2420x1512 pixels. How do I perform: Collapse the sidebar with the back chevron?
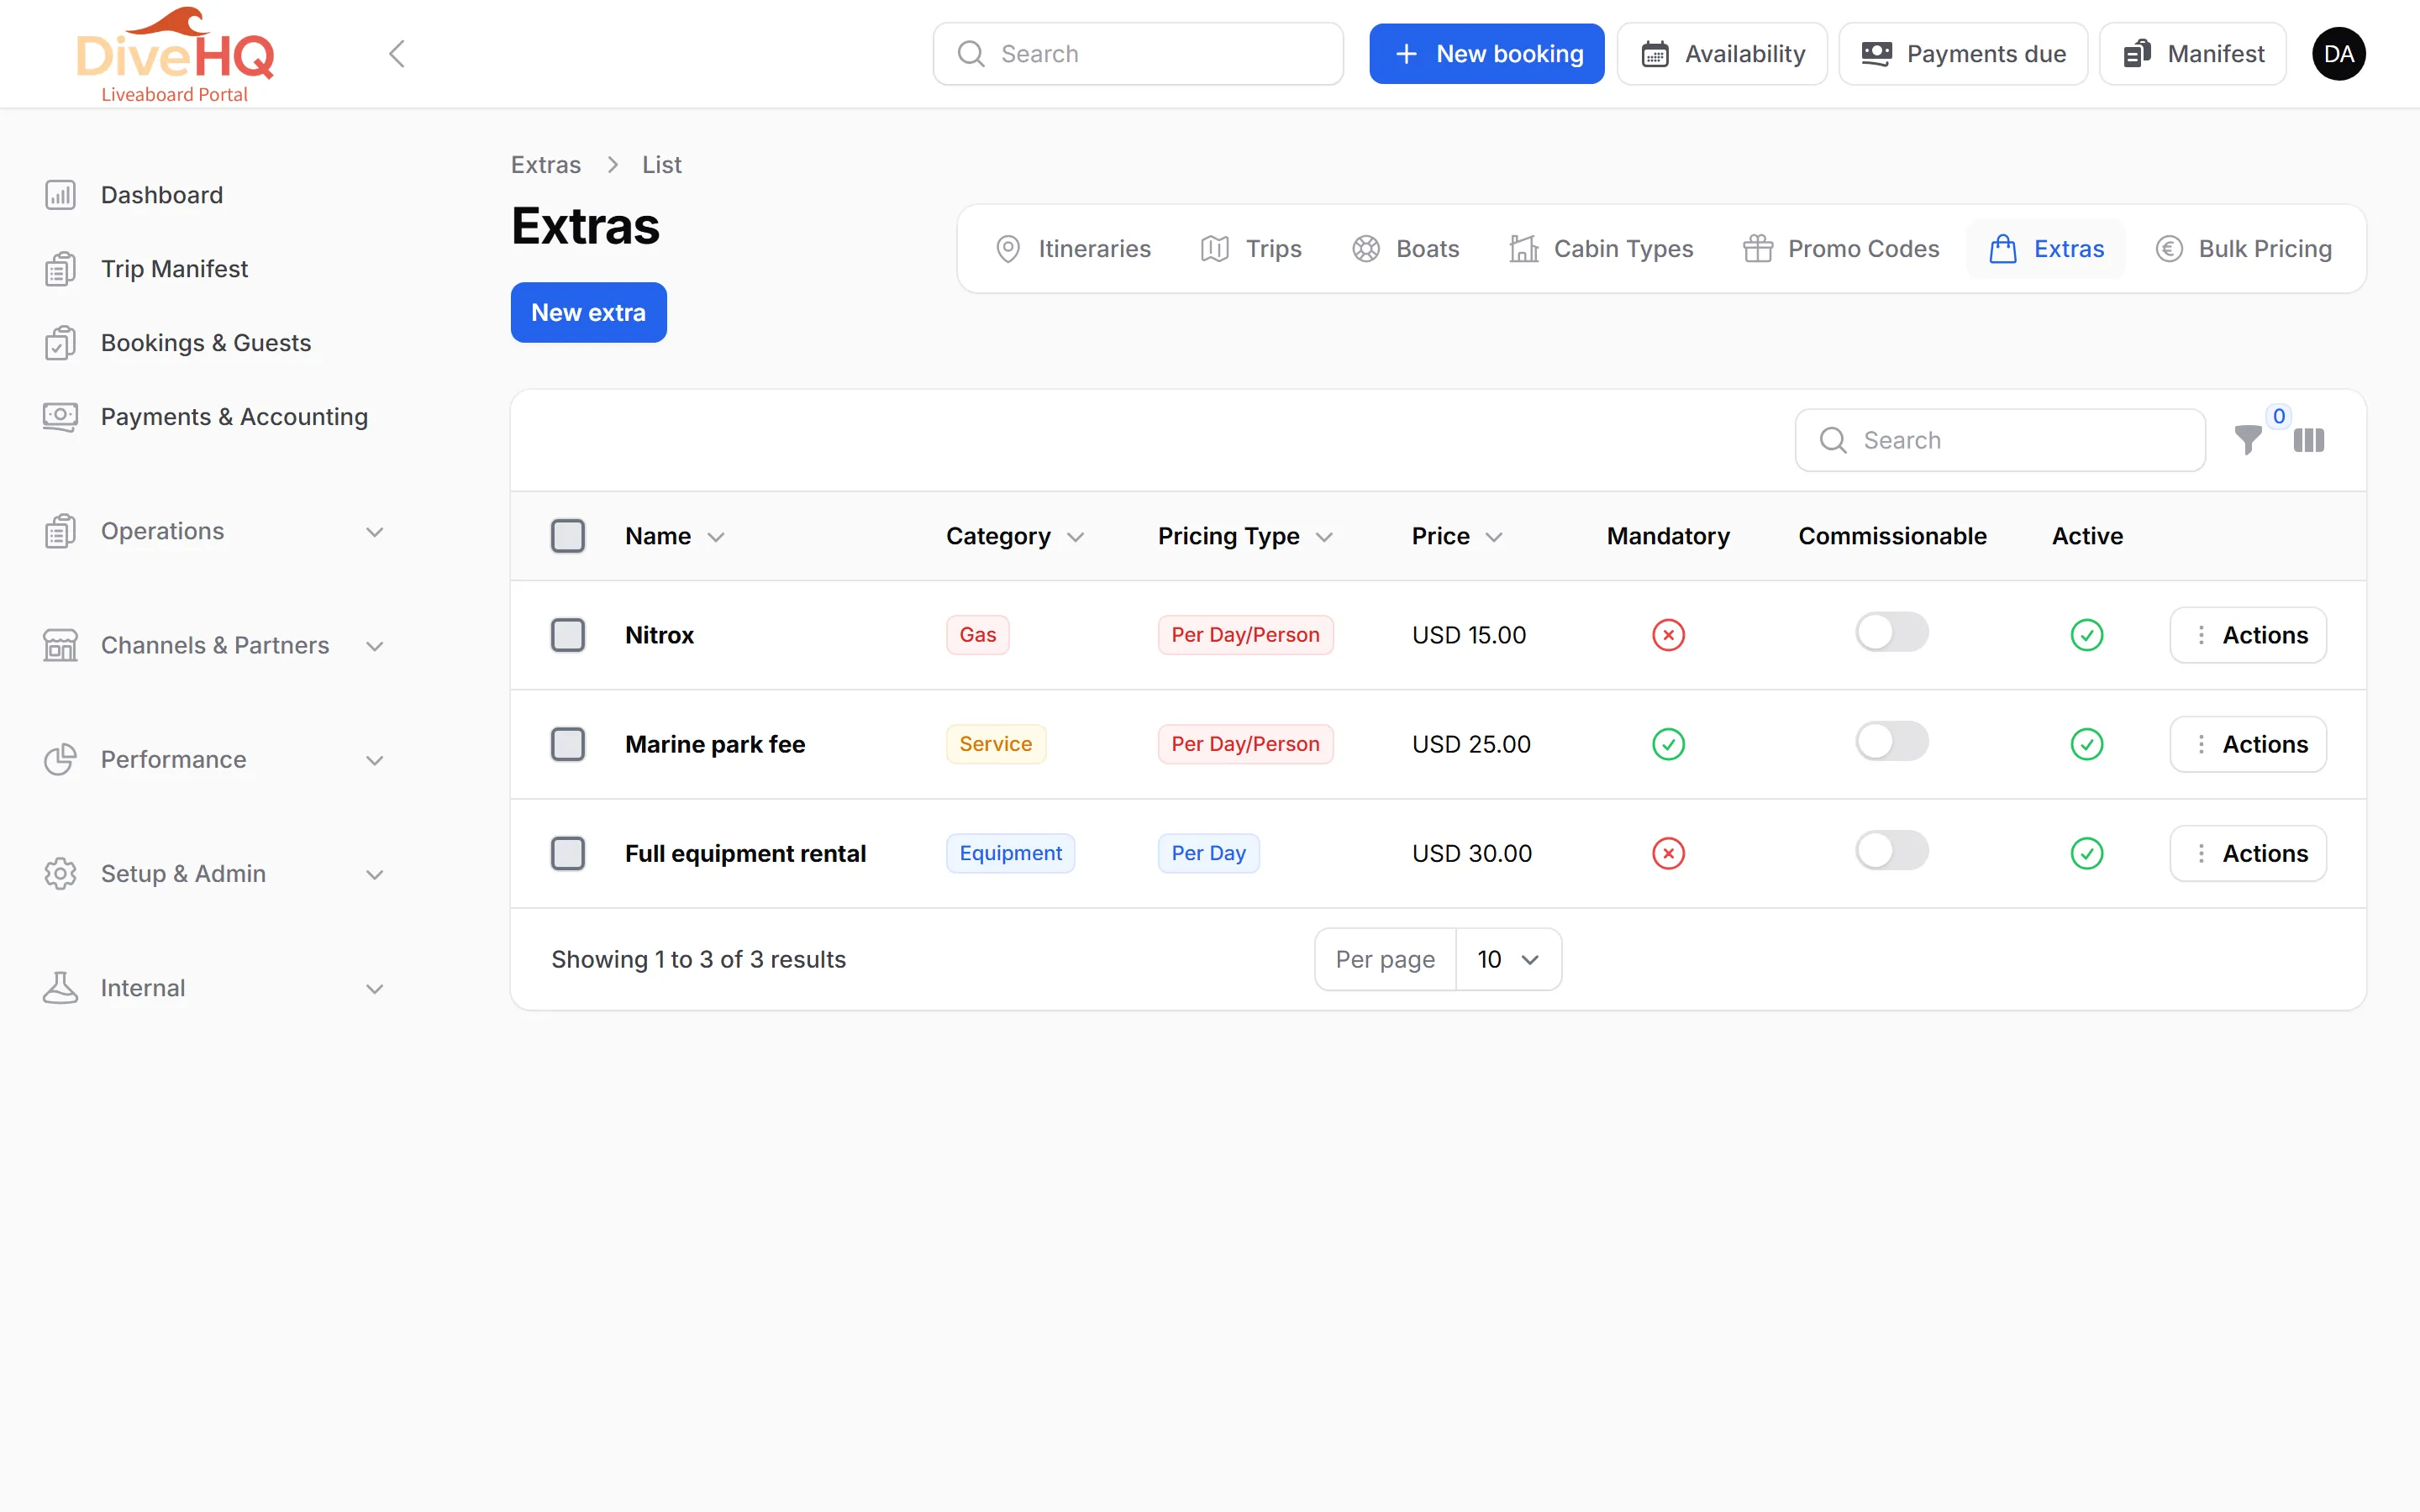[397, 54]
